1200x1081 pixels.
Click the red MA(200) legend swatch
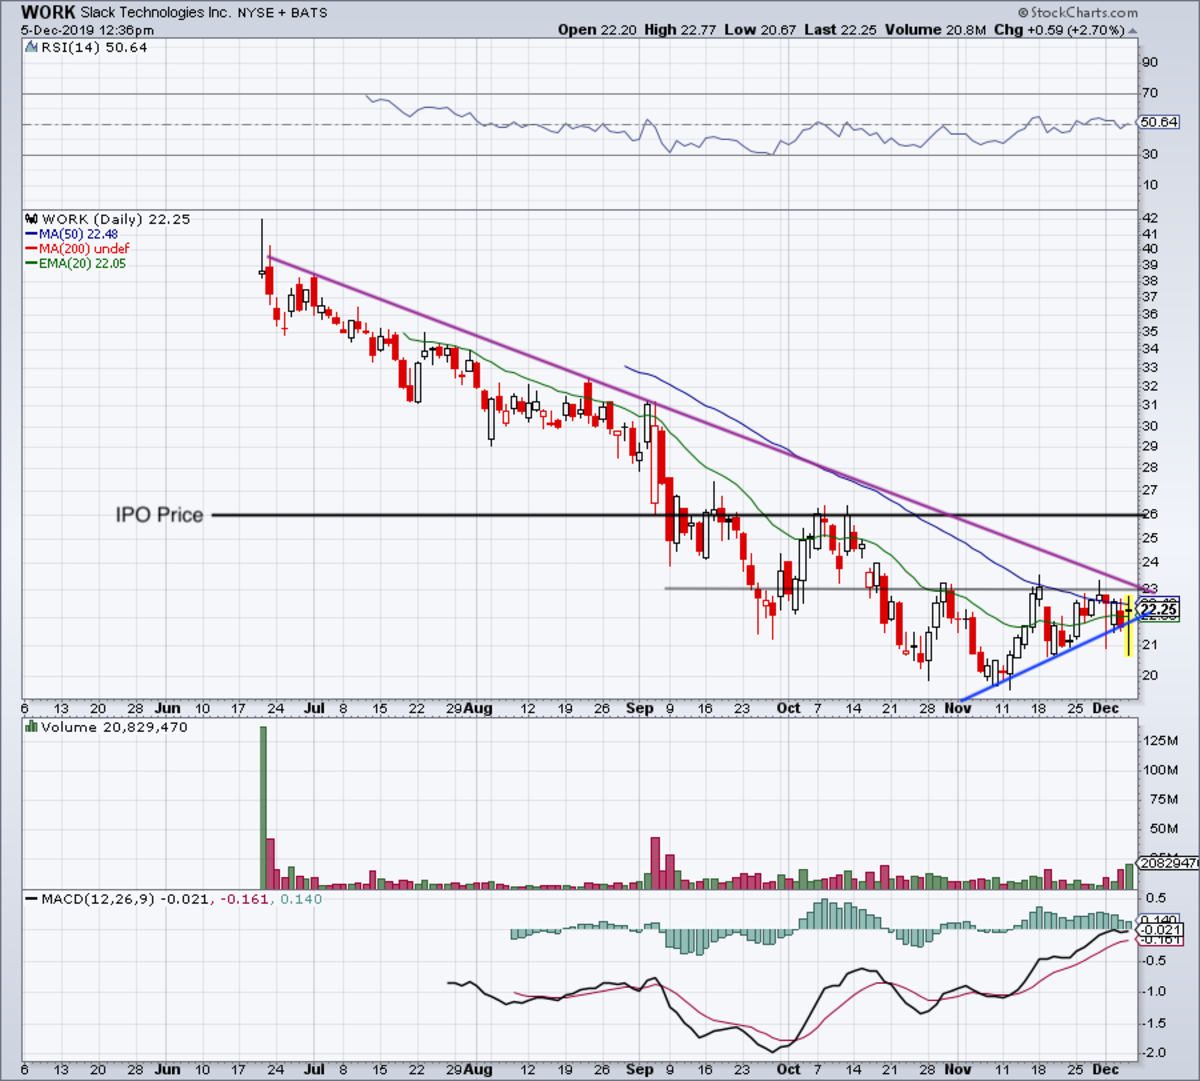coord(31,248)
